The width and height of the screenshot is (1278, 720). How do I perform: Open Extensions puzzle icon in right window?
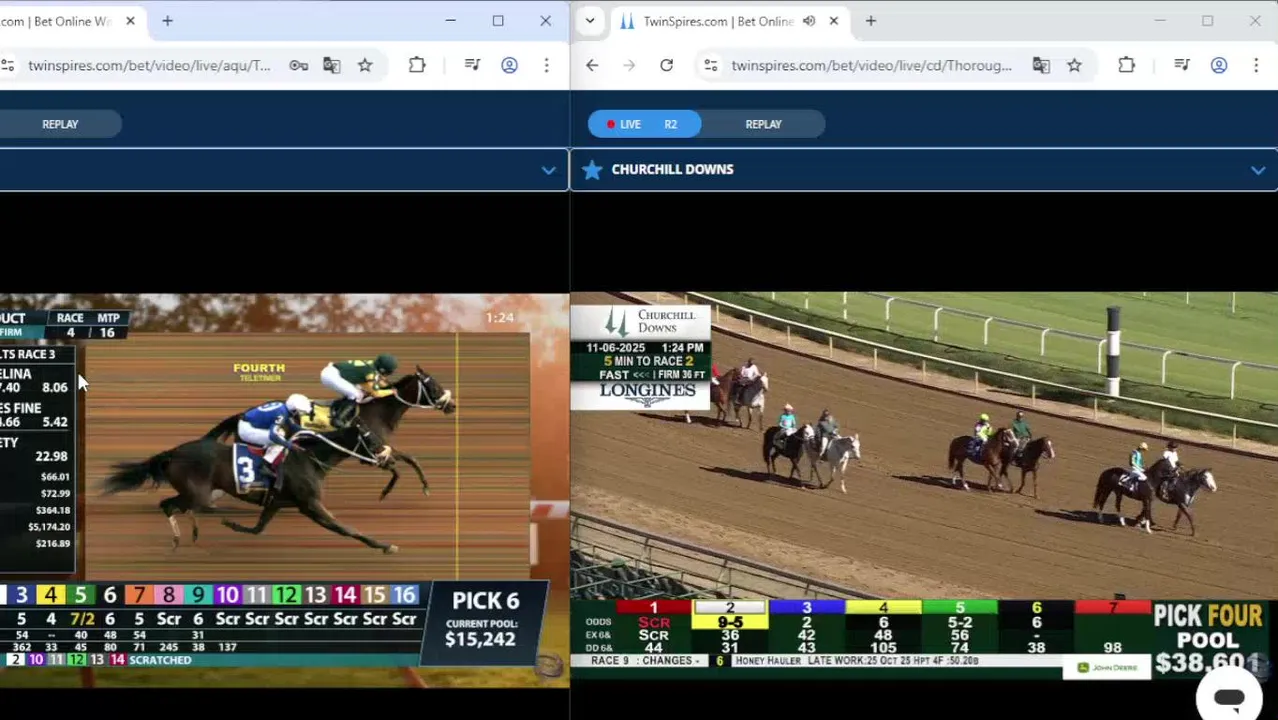point(1126,65)
